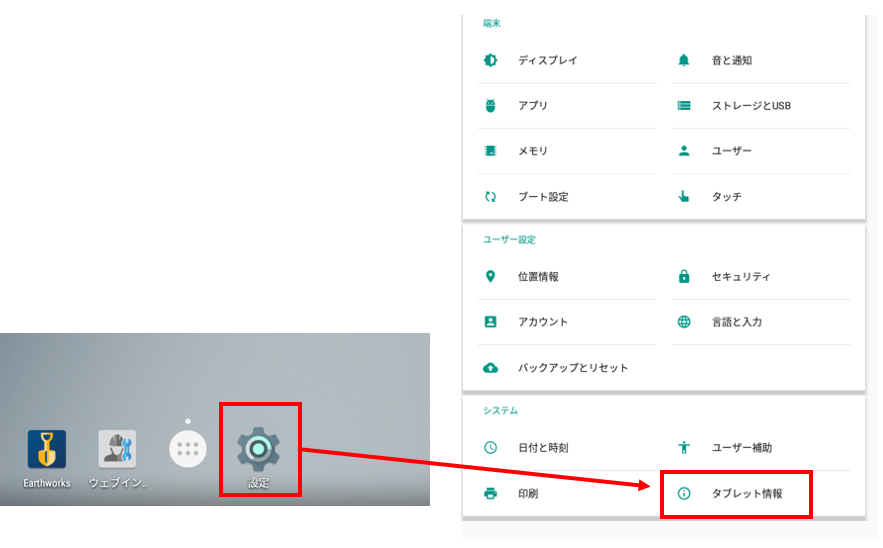
Task: Open the Earthworks app icon
Action: (46, 450)
